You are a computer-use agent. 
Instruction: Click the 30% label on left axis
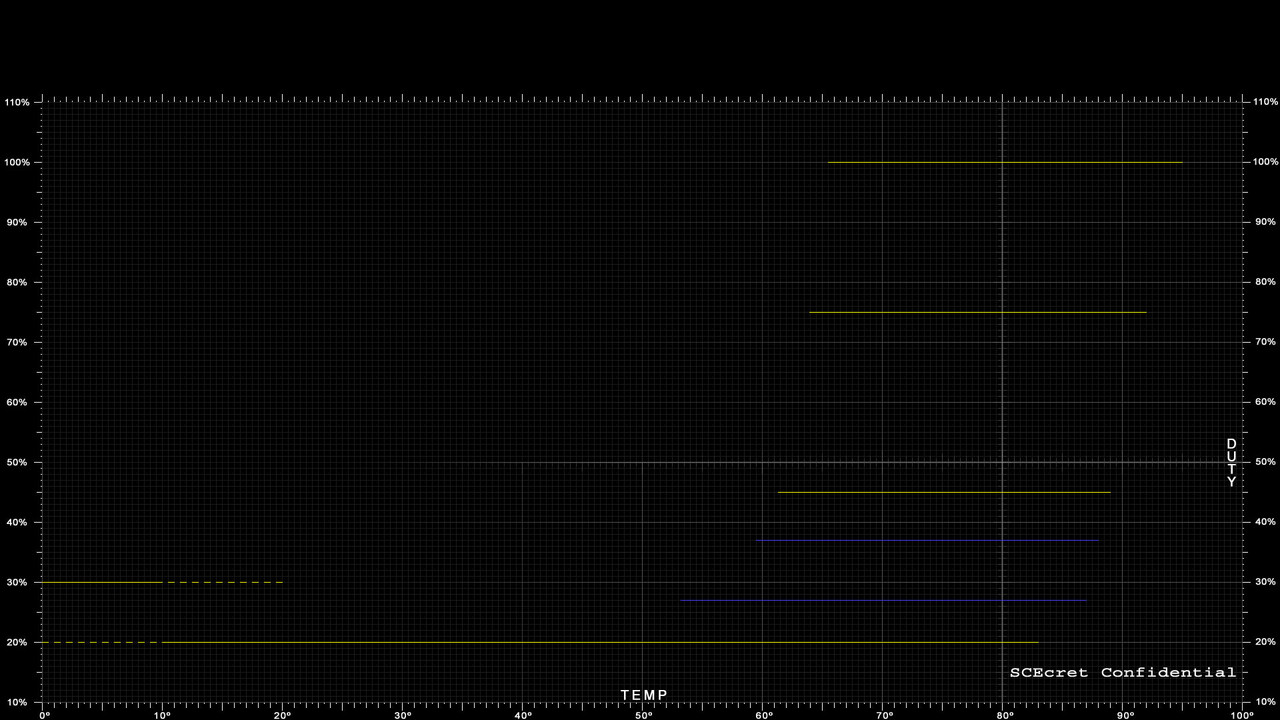19,582
